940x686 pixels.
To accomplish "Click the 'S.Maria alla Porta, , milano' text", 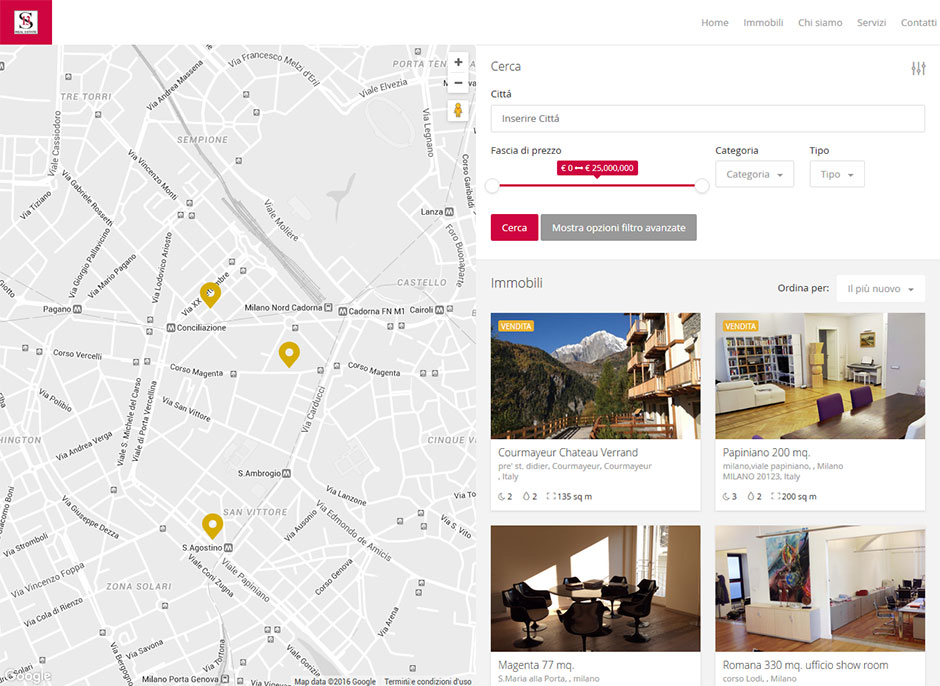I will (549, 679).
